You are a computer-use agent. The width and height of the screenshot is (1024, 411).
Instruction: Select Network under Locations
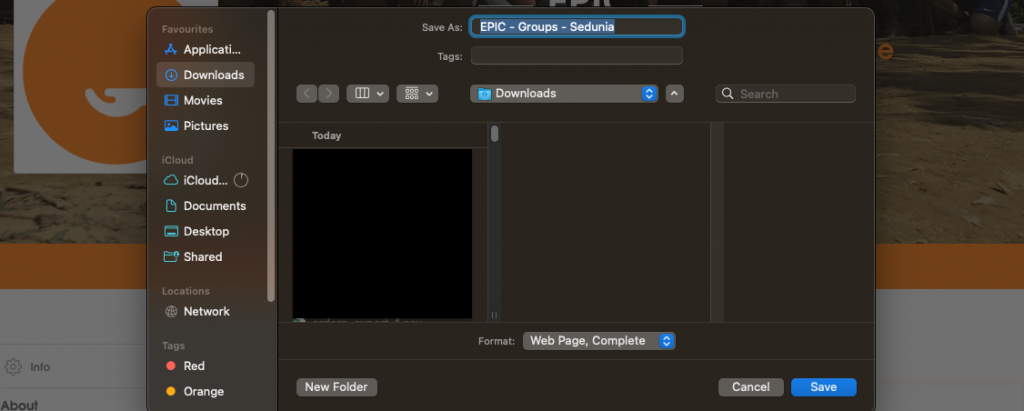pyautogui.click(x=206, y=312)
